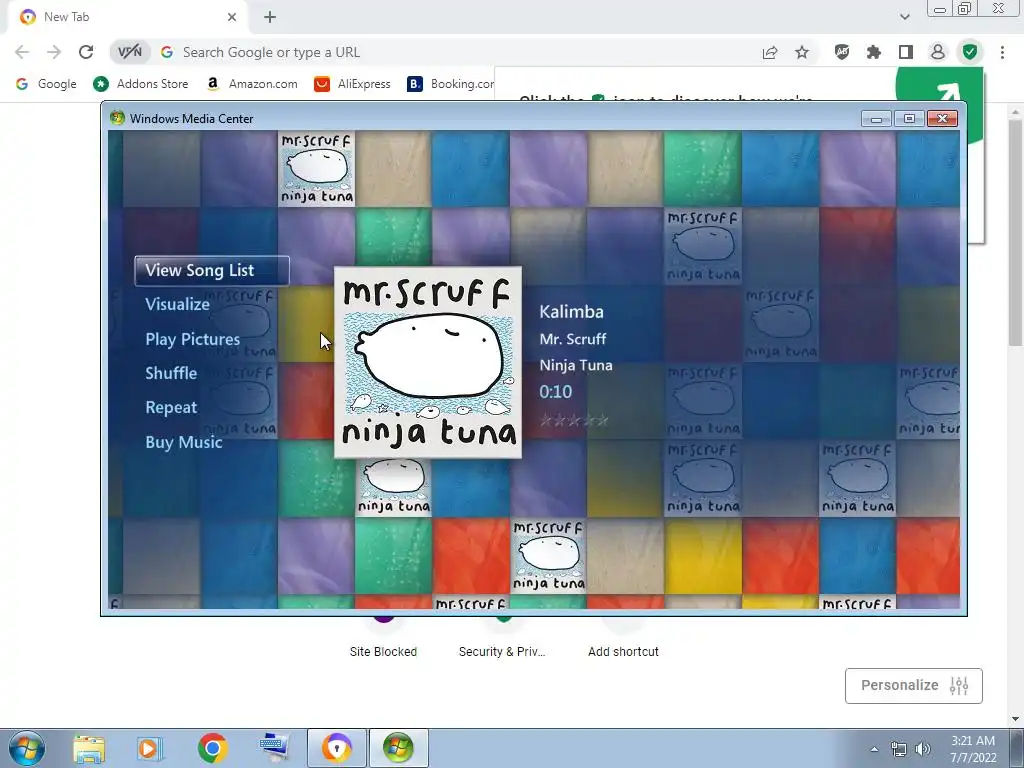Screen dimensions: 1024x768
Task: Rate the song using star rating
Action: [x=573, y=420]
